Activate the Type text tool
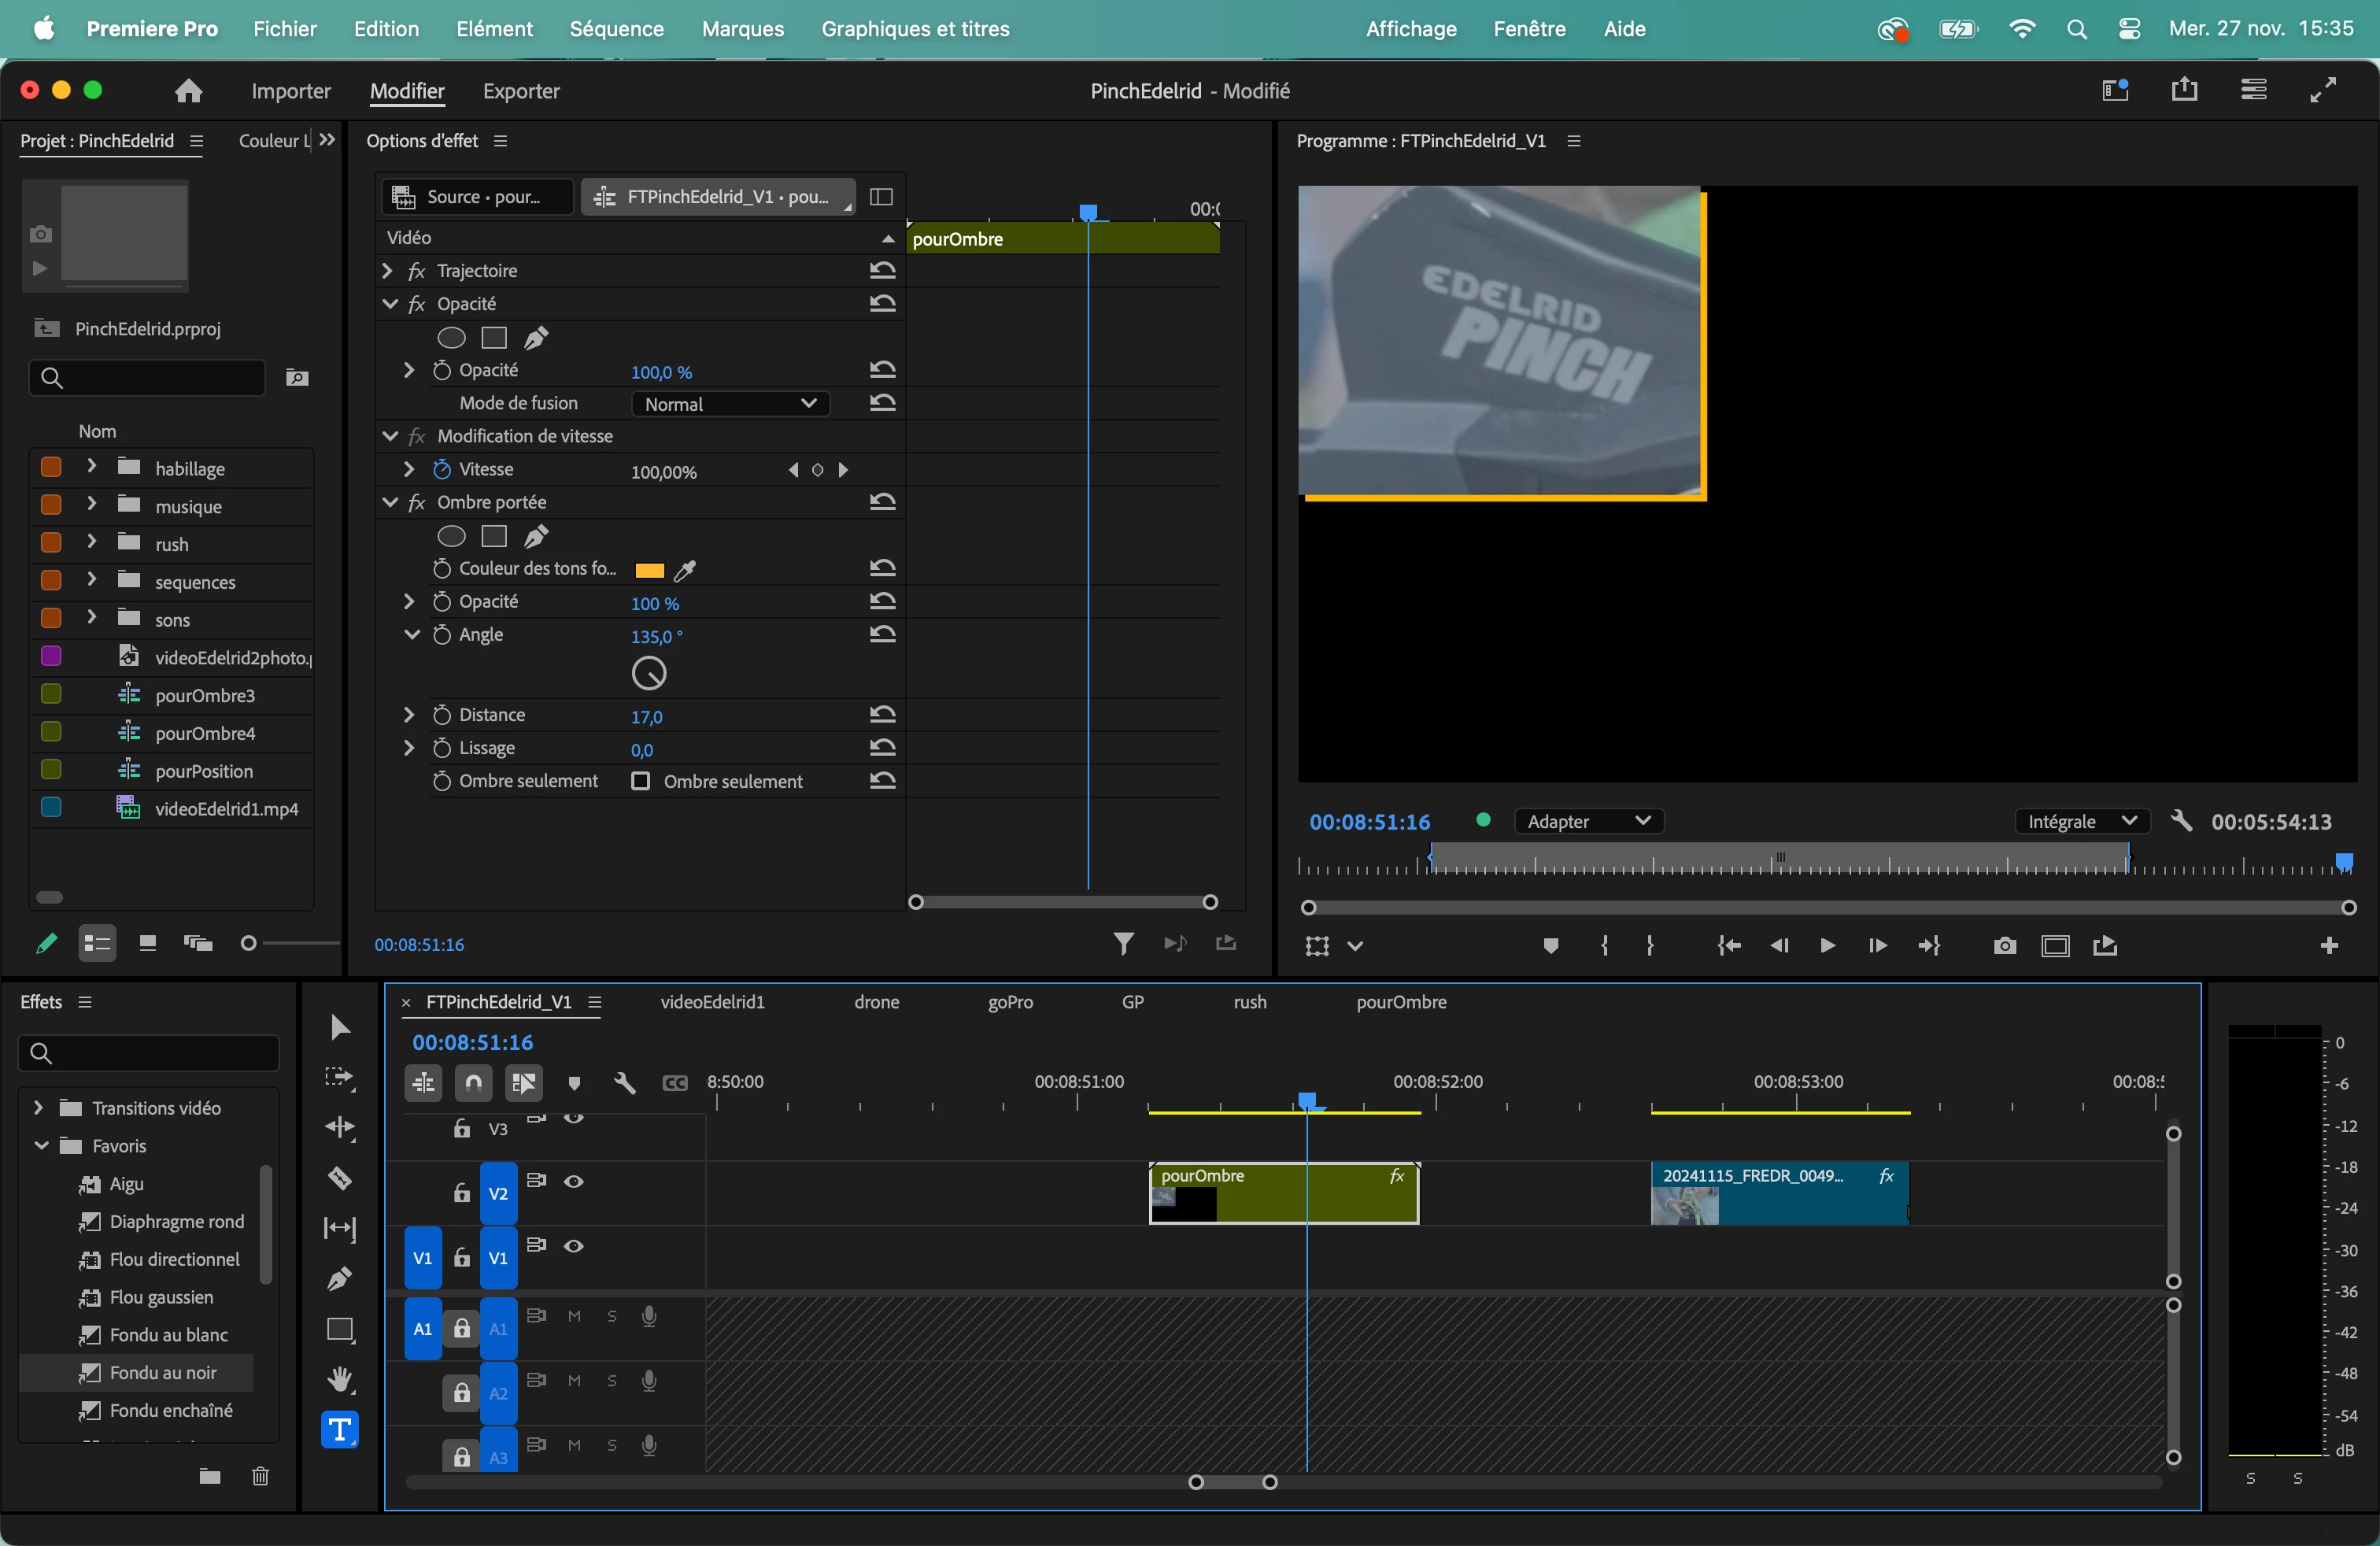The width and height of the screenshot is (2380, 1546). click(x=340, y=1430)
